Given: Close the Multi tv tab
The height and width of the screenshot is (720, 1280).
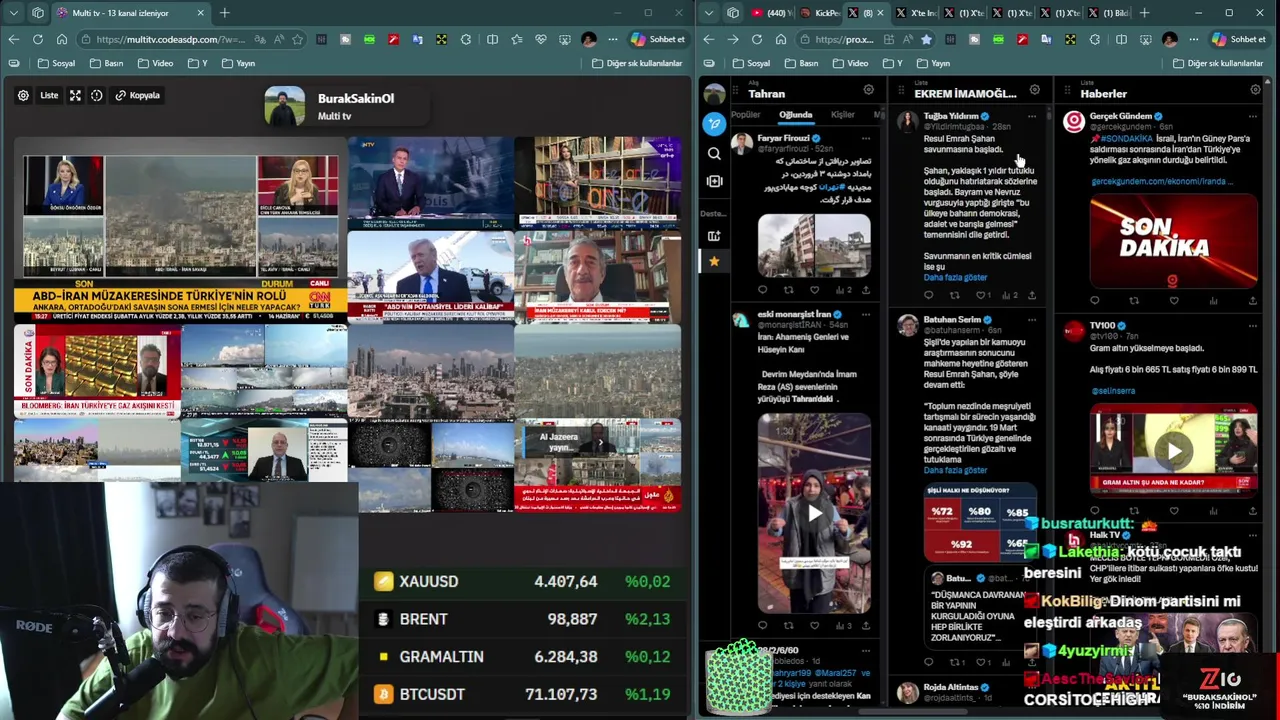Looking at the screenshot, I should [200, 13].
